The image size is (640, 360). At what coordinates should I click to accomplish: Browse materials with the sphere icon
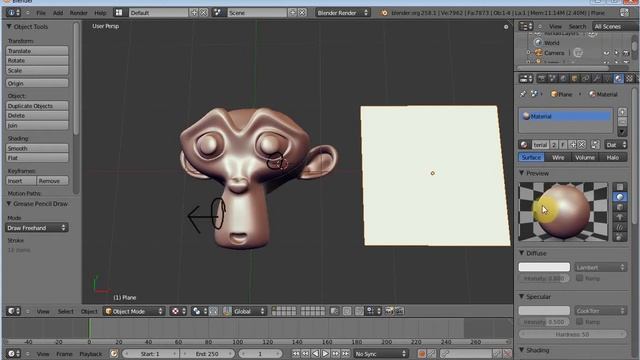[x=524, y=144]
